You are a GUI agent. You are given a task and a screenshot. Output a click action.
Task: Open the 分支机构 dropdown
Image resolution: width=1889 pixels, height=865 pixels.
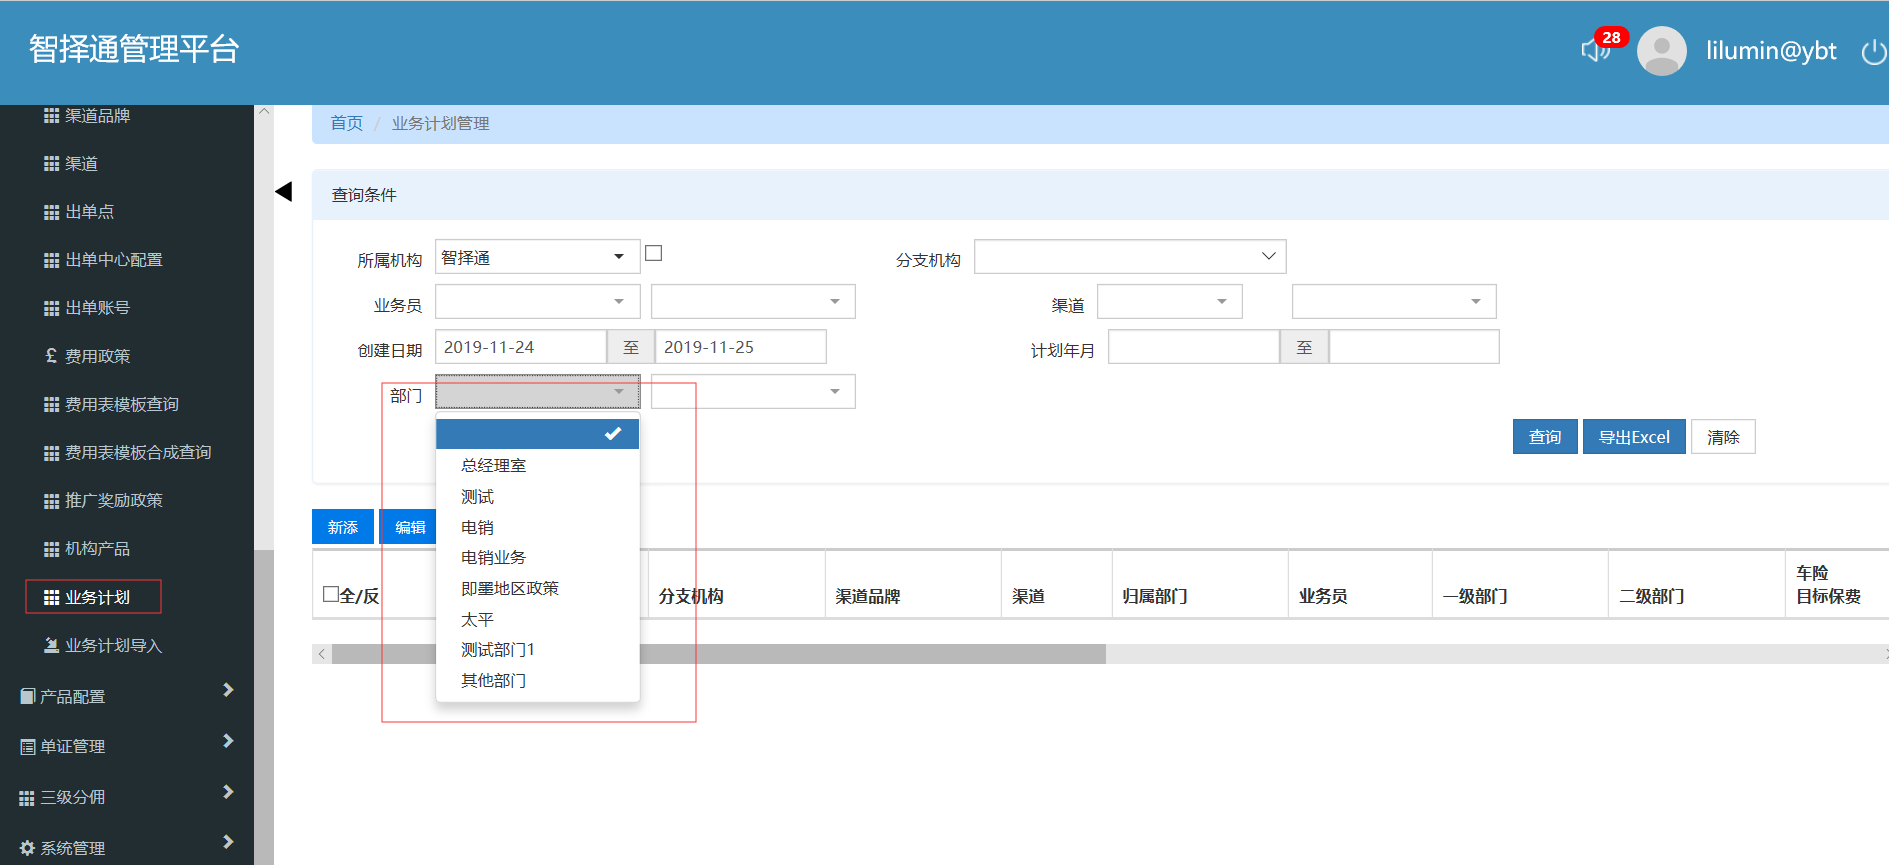click(x=1130, y=257)
